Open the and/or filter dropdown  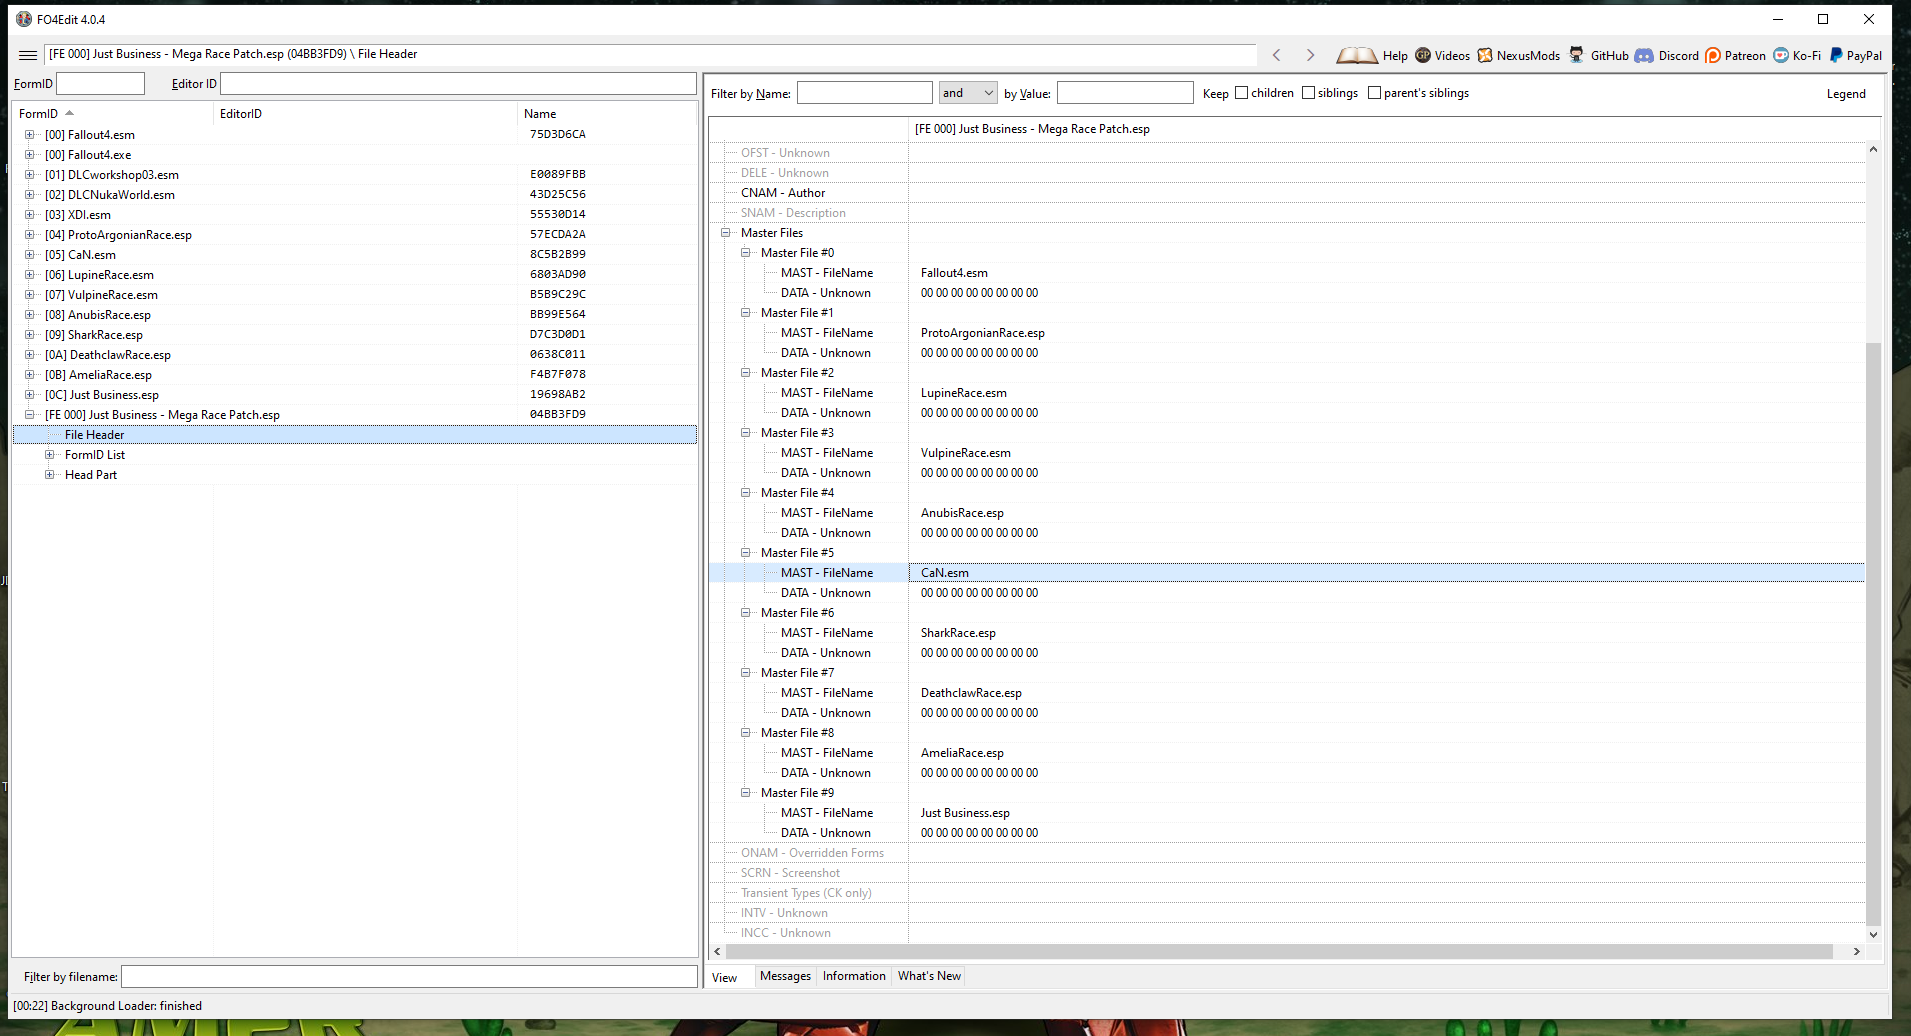968,93
